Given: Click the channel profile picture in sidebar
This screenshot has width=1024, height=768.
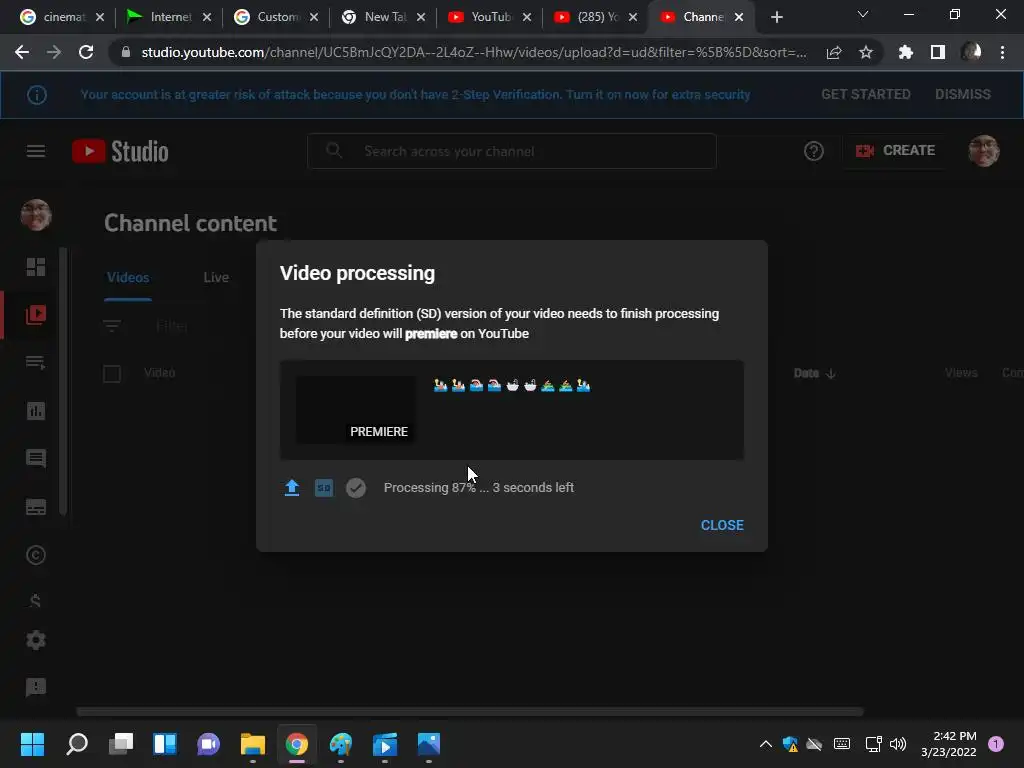Looking at the screenshot, I should pyautogui.click(x=36, y=215).
